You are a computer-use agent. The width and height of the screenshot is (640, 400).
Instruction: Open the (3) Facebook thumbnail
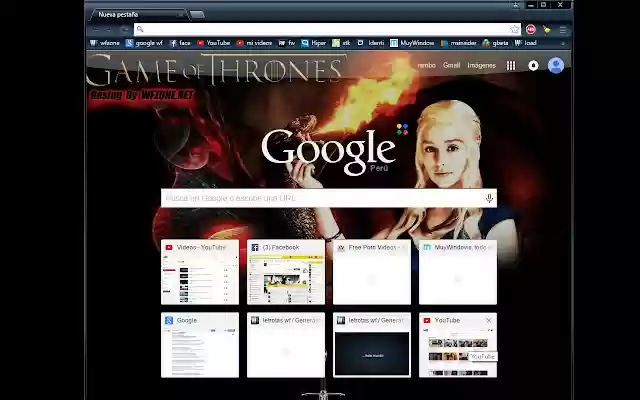click(286, 272)
